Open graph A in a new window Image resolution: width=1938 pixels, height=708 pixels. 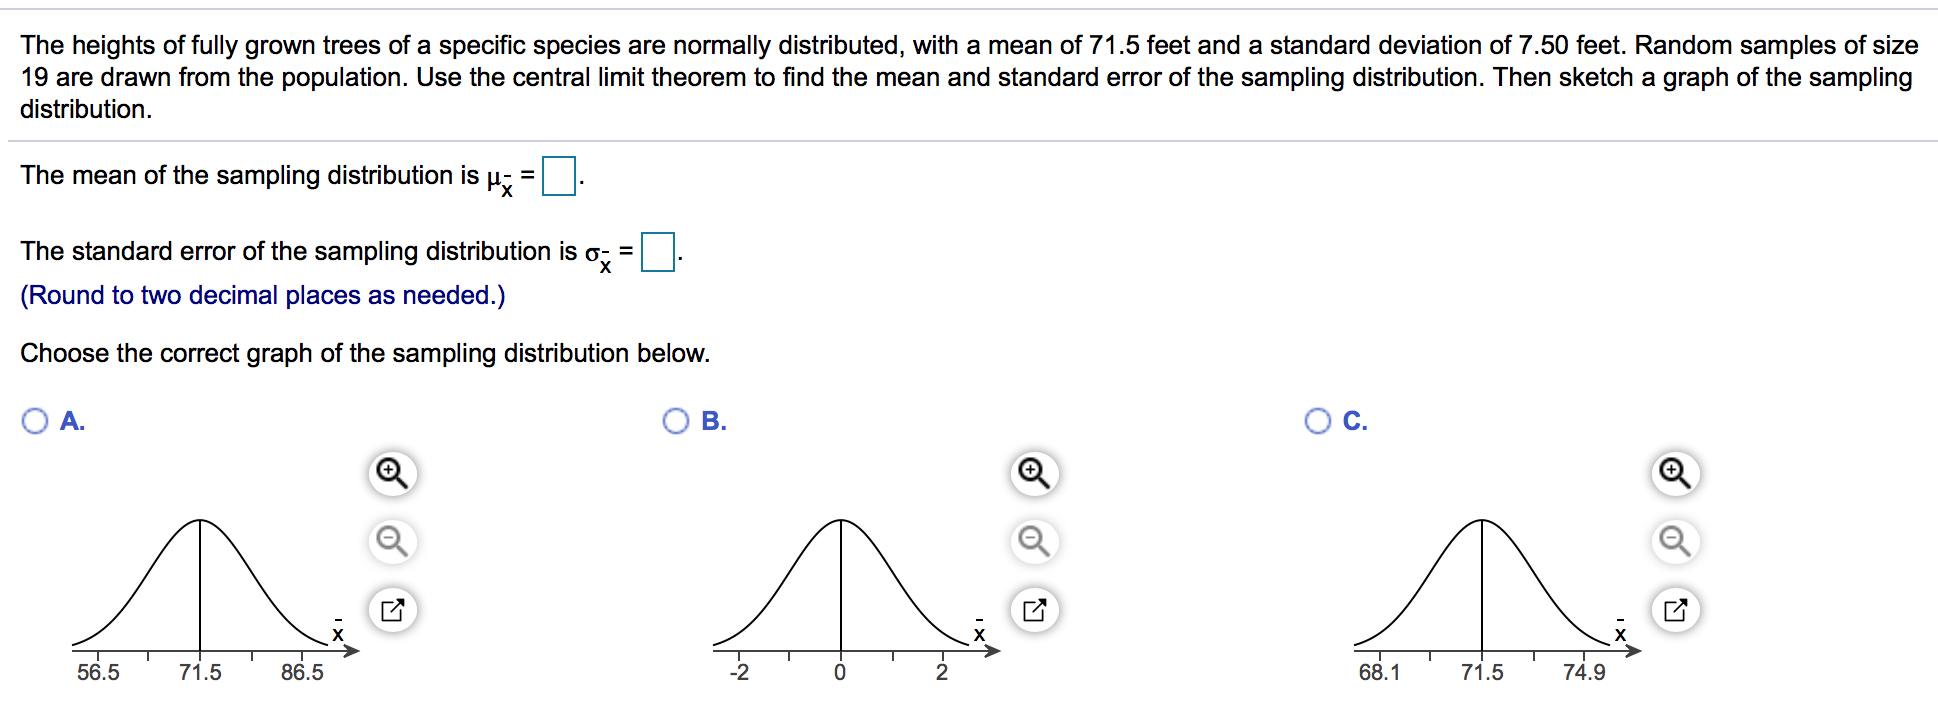pos(392,609)
